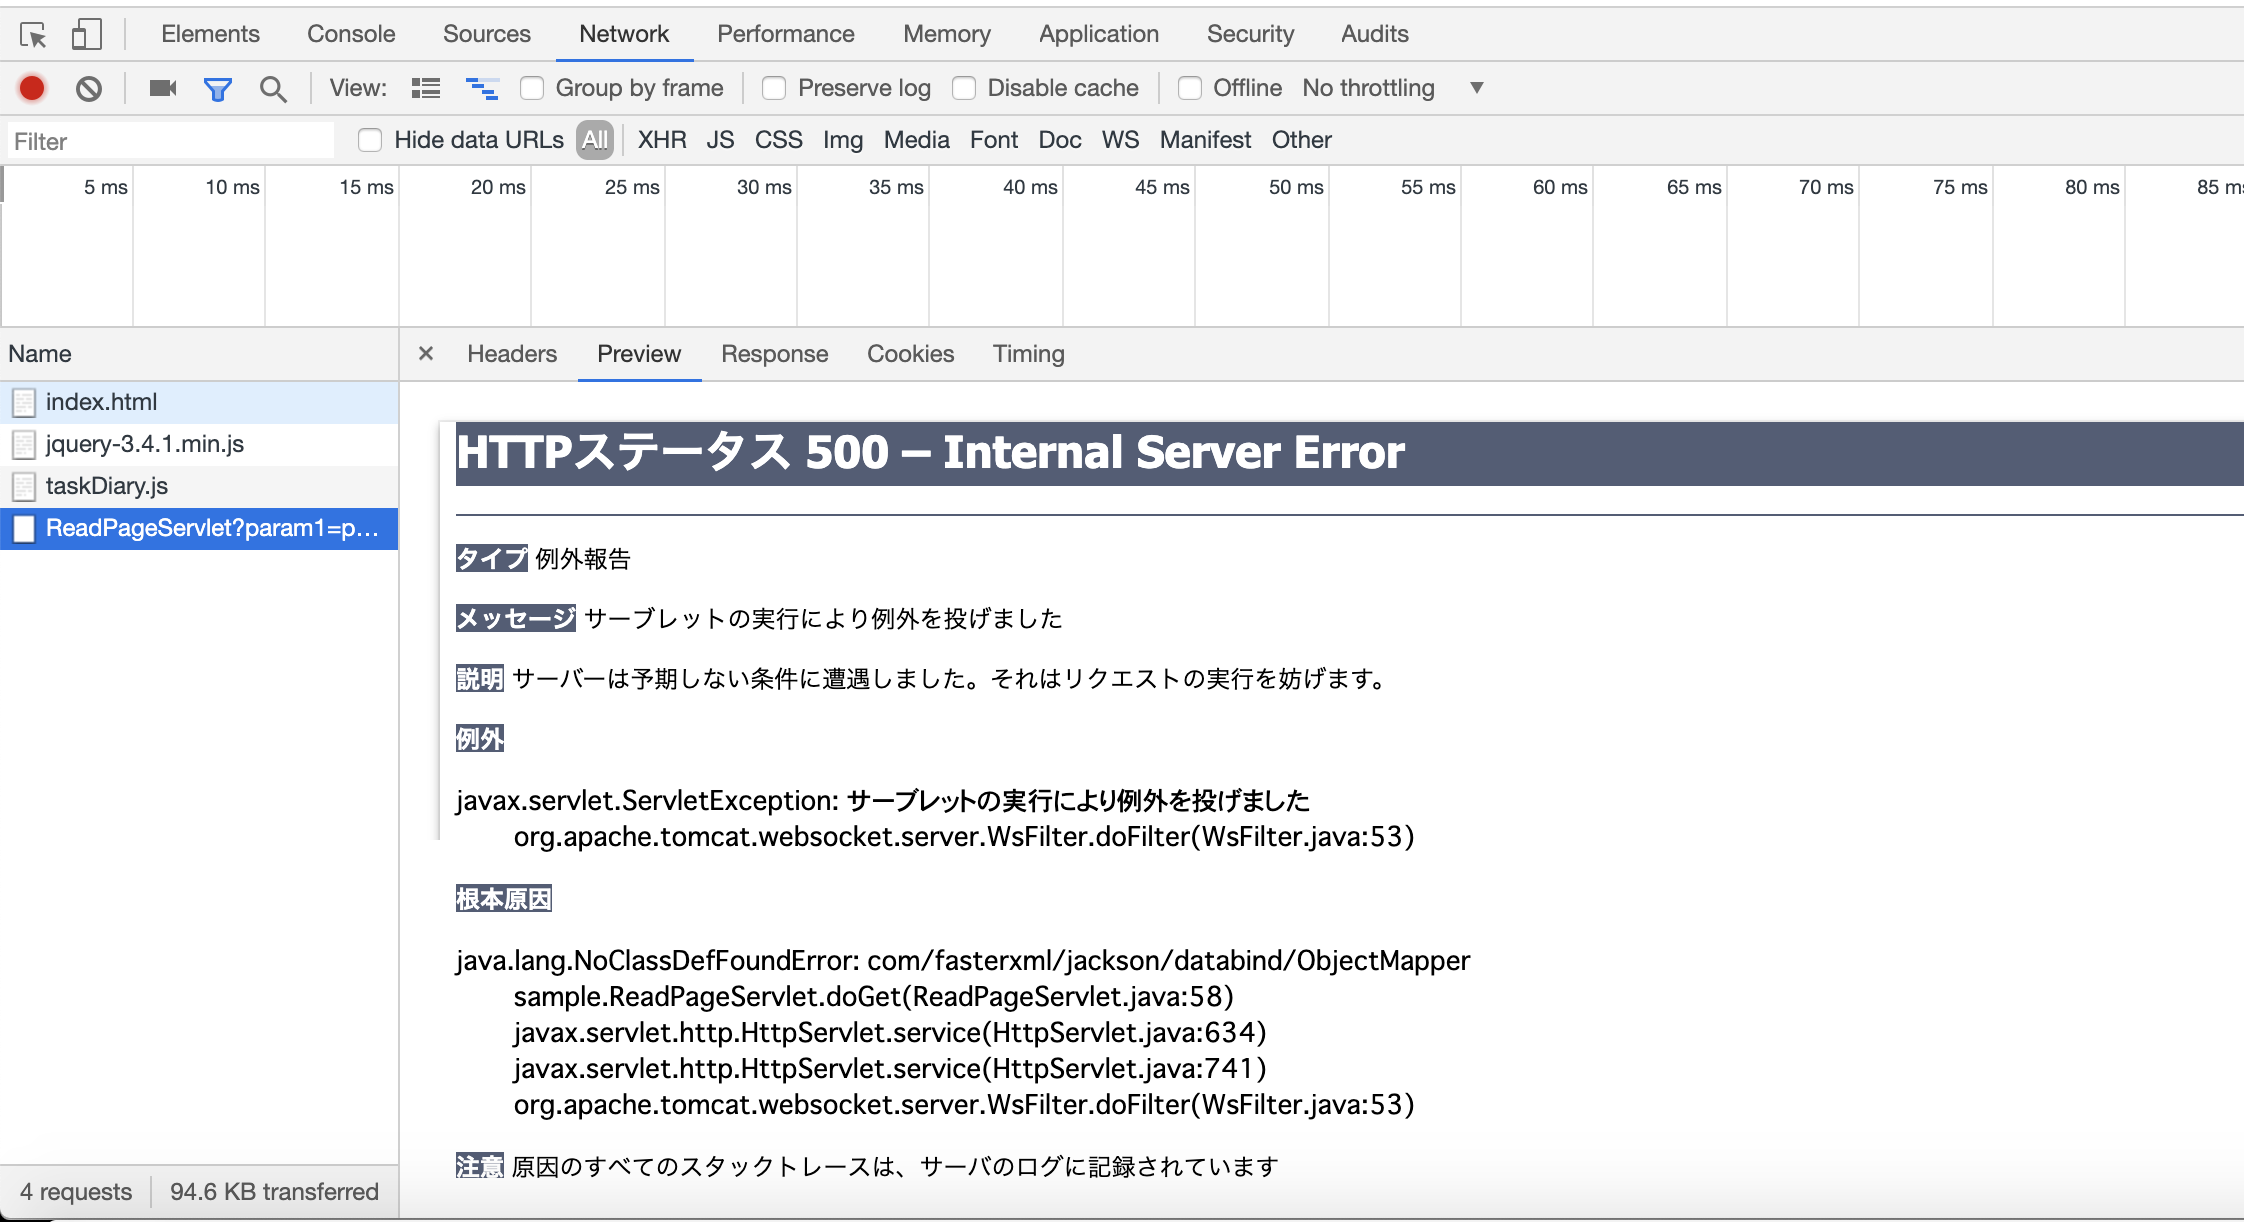Hide the network filter bar
The height and width of the screenshot is (1222, 2244).
[217, 88]
